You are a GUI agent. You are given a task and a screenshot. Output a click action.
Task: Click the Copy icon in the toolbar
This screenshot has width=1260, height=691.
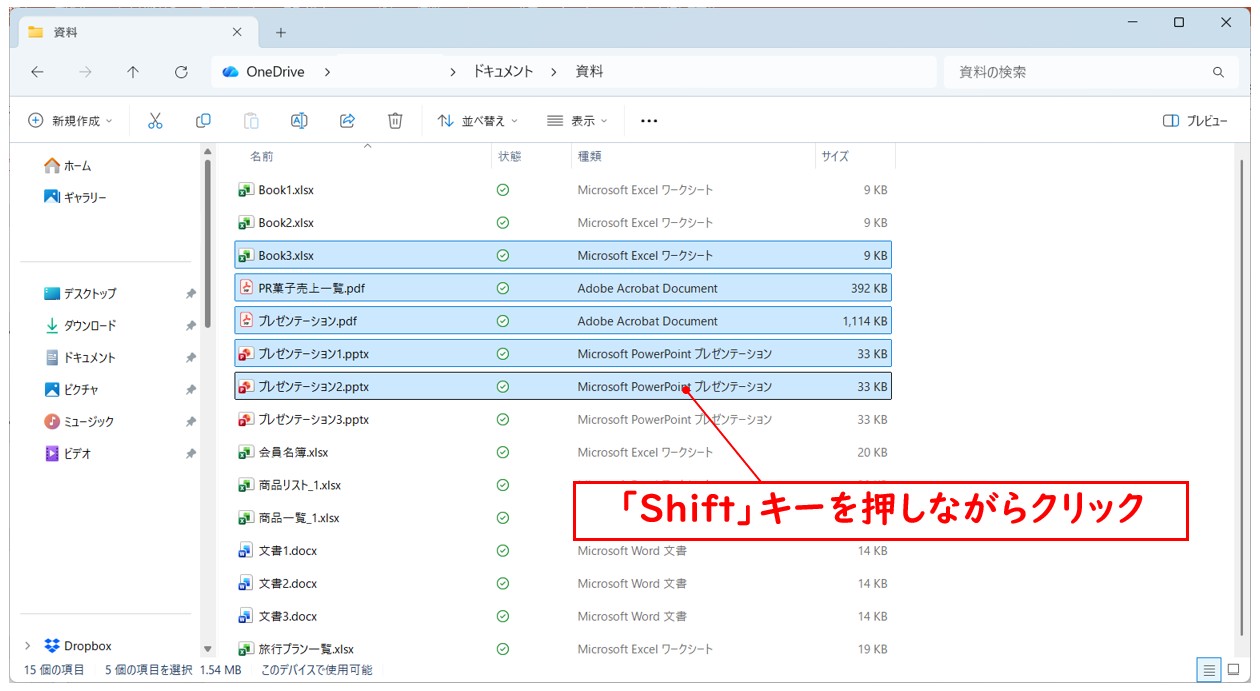tap(205, 120)
